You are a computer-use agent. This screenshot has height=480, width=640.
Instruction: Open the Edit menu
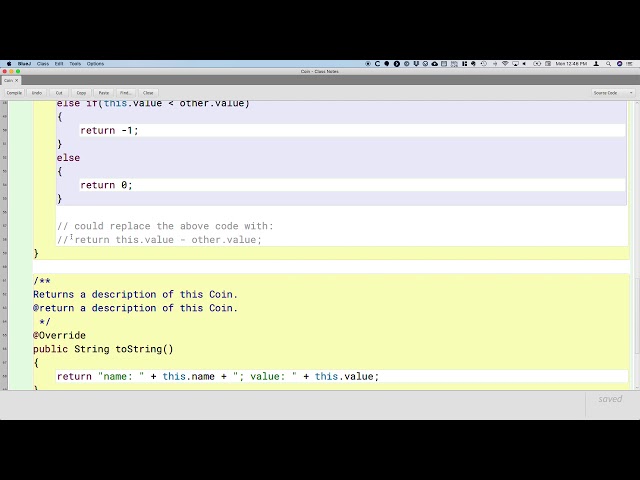coord(59,64)
